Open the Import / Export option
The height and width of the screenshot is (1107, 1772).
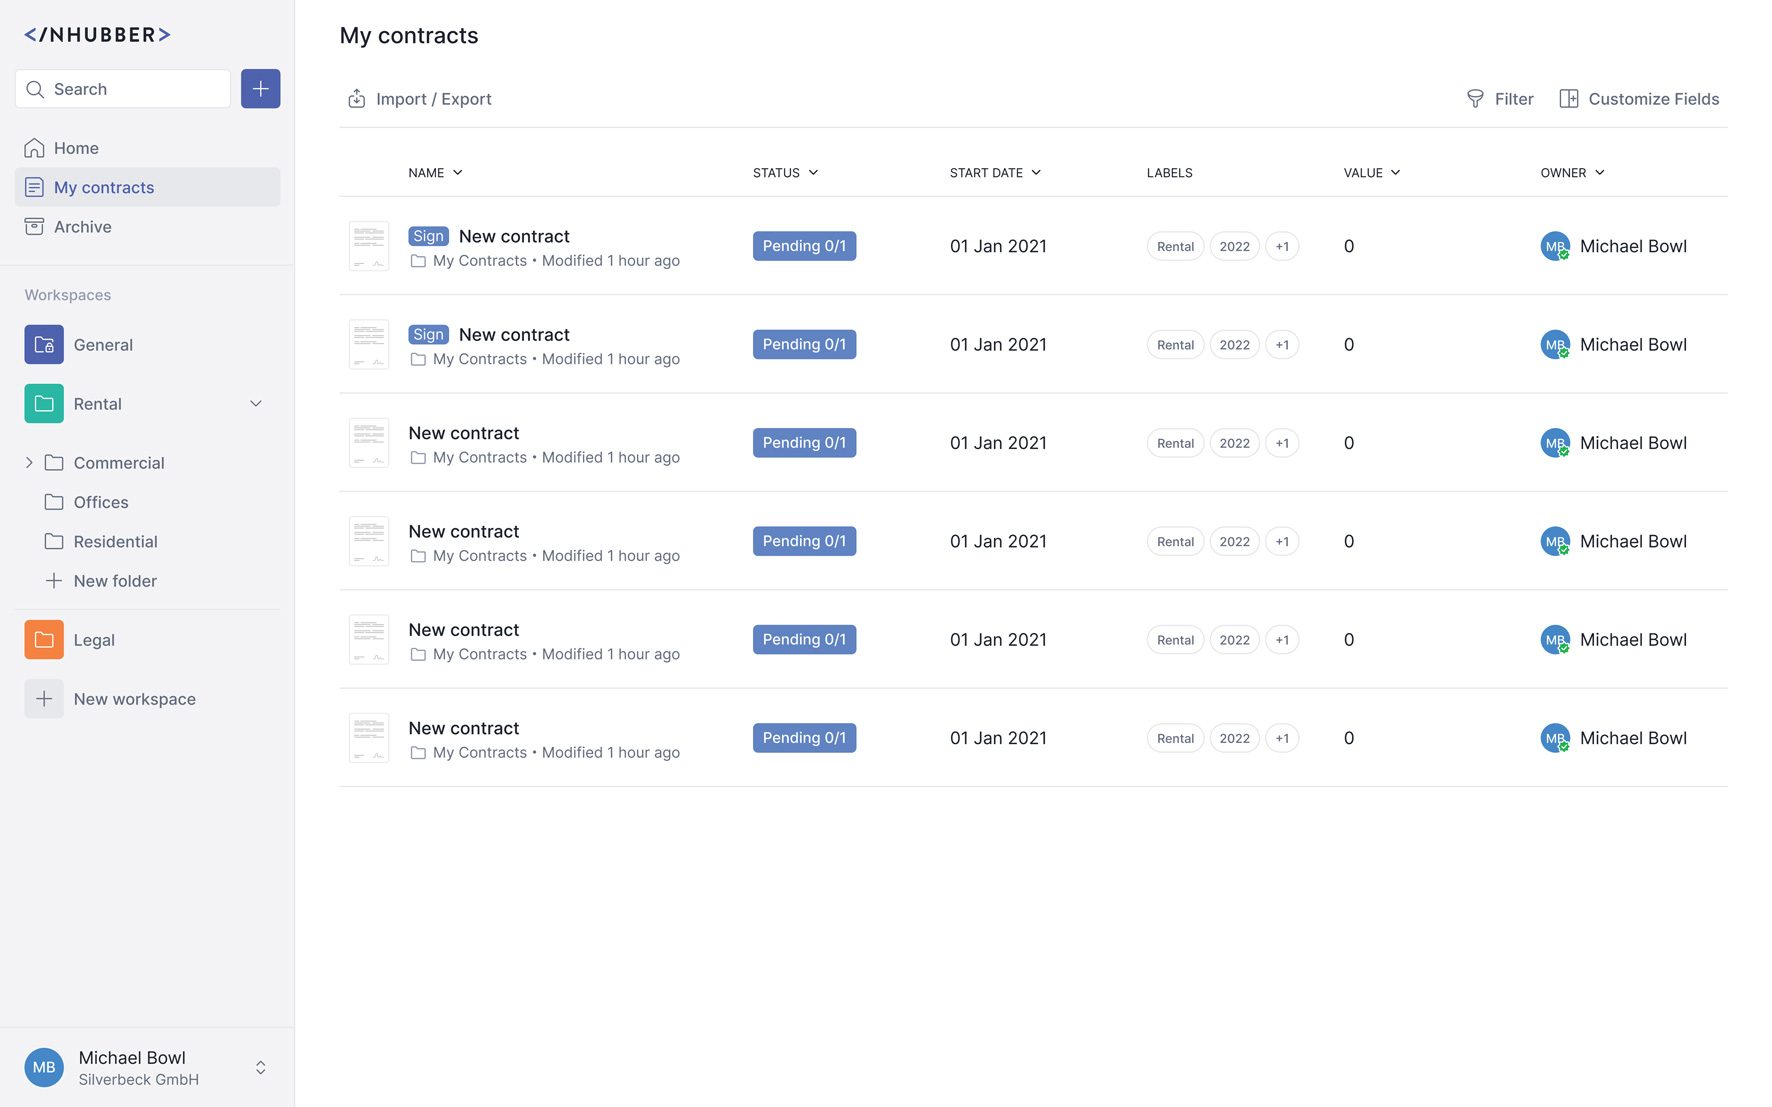click(x=419, y=99)
